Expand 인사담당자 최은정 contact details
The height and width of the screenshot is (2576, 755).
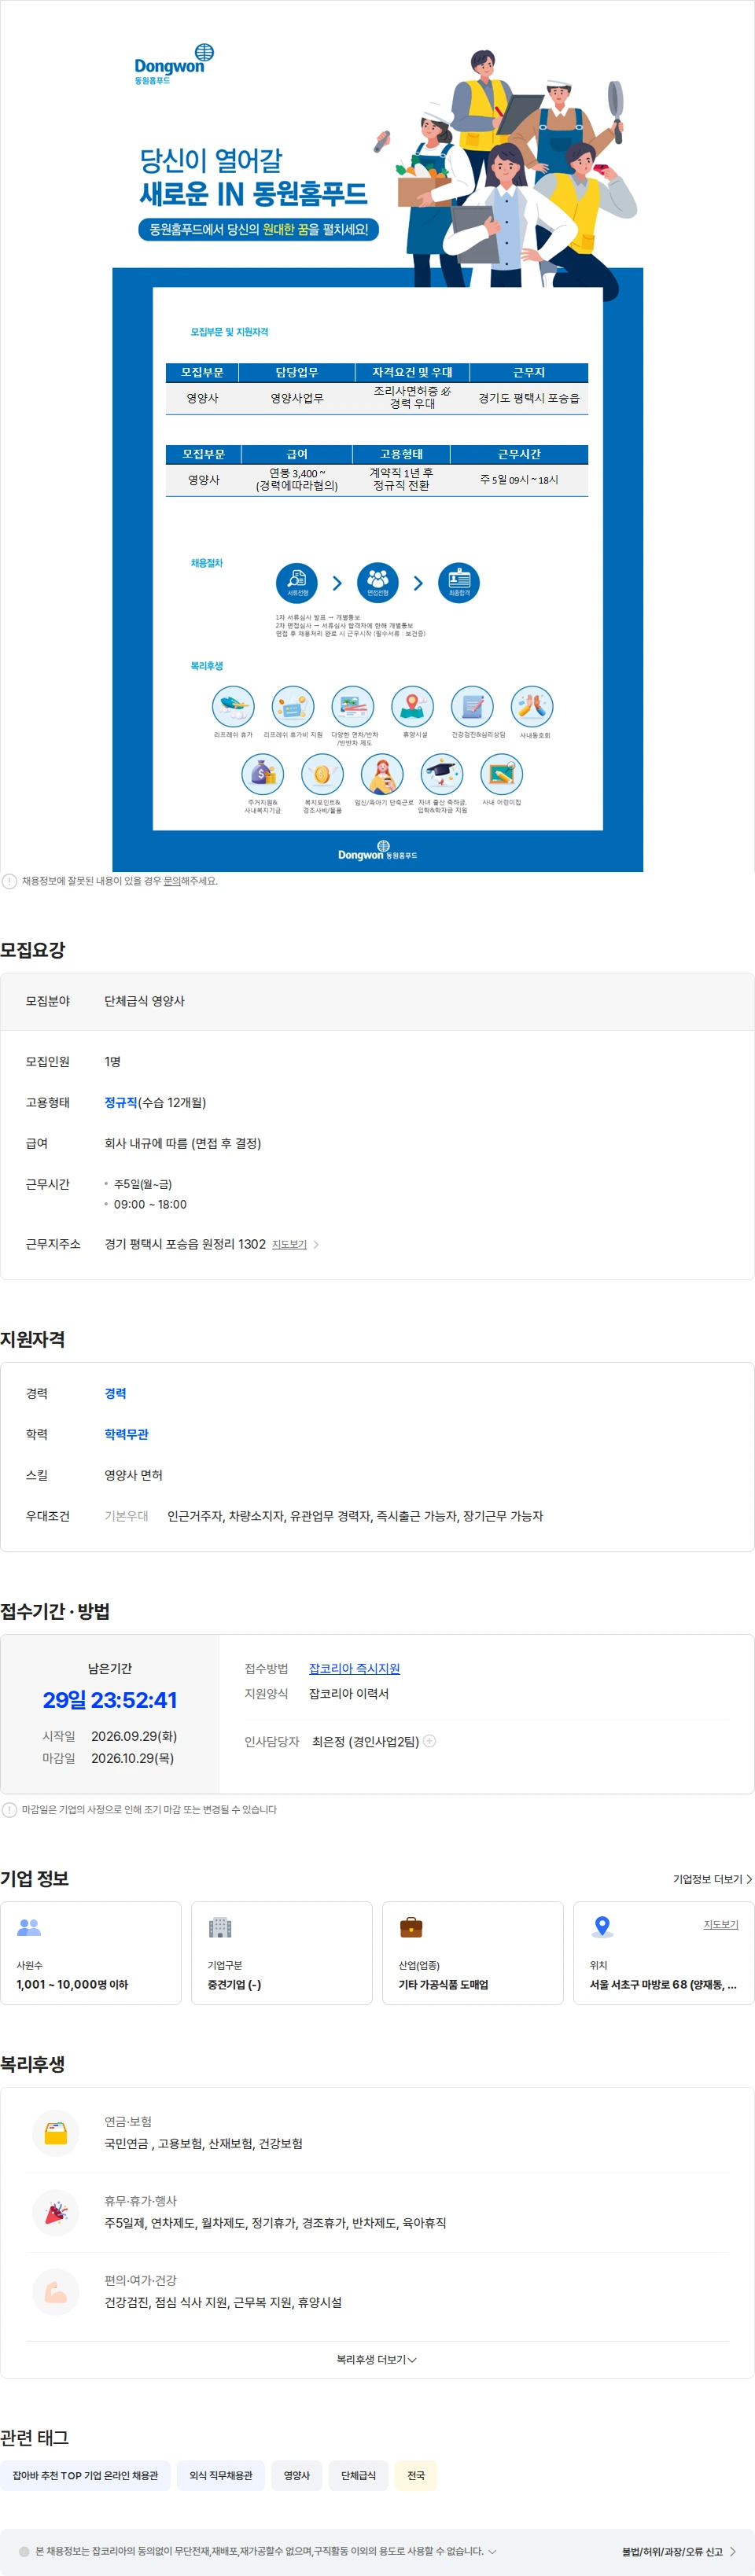430,1741
